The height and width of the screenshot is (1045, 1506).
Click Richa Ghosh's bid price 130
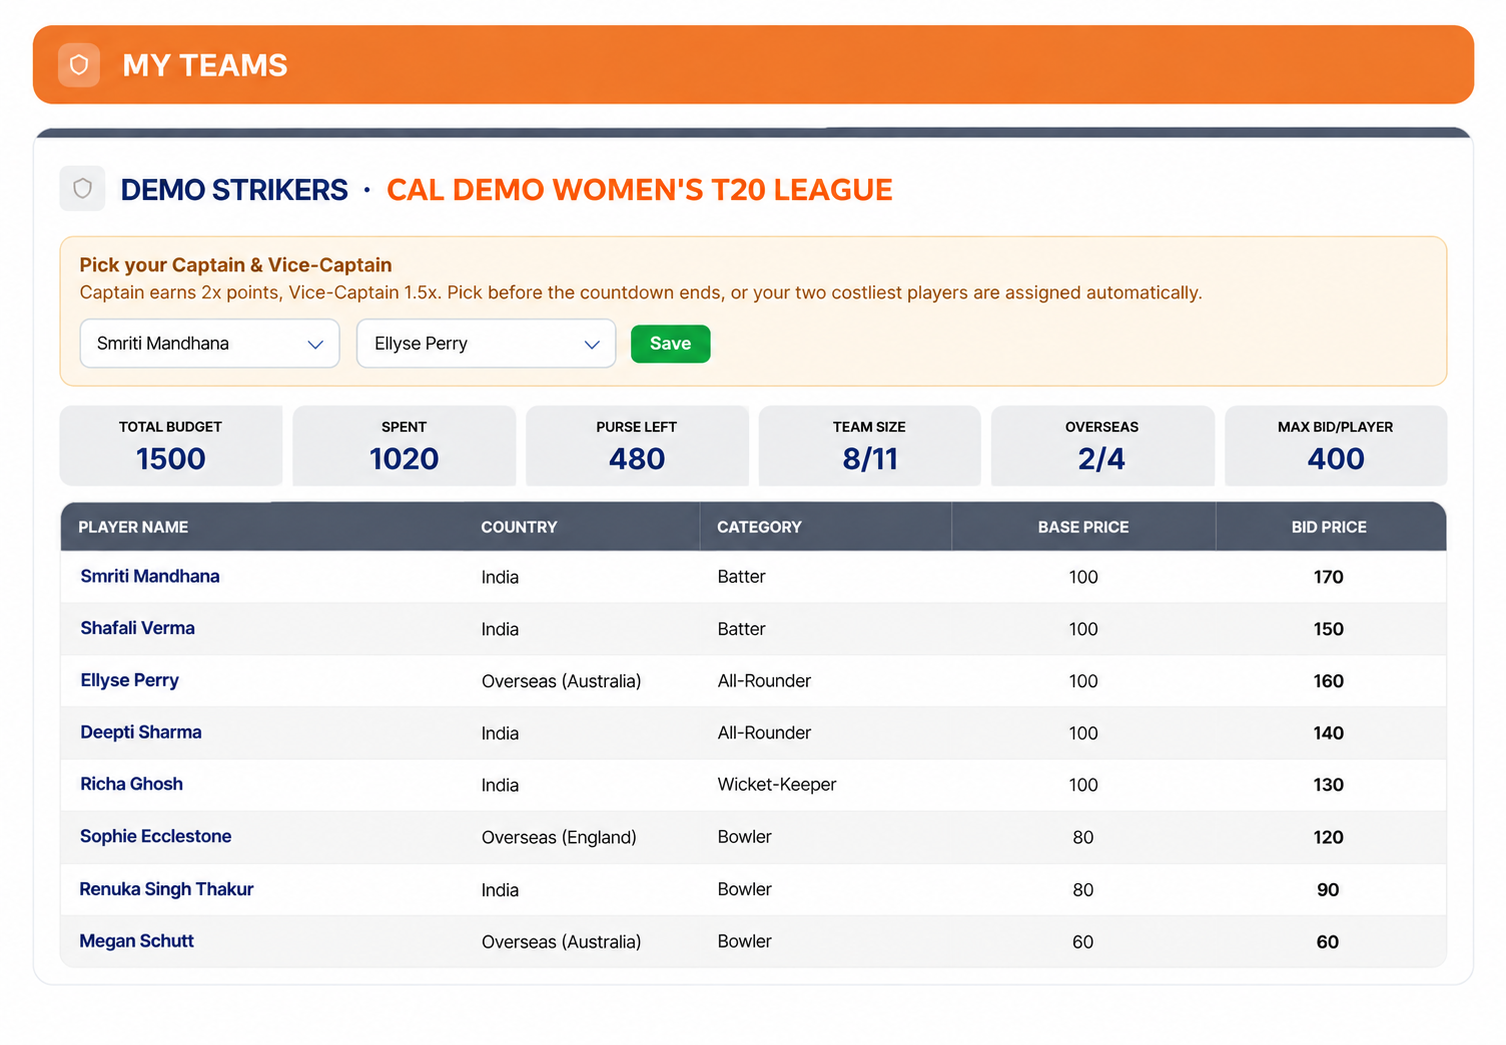click(1328, 785)
